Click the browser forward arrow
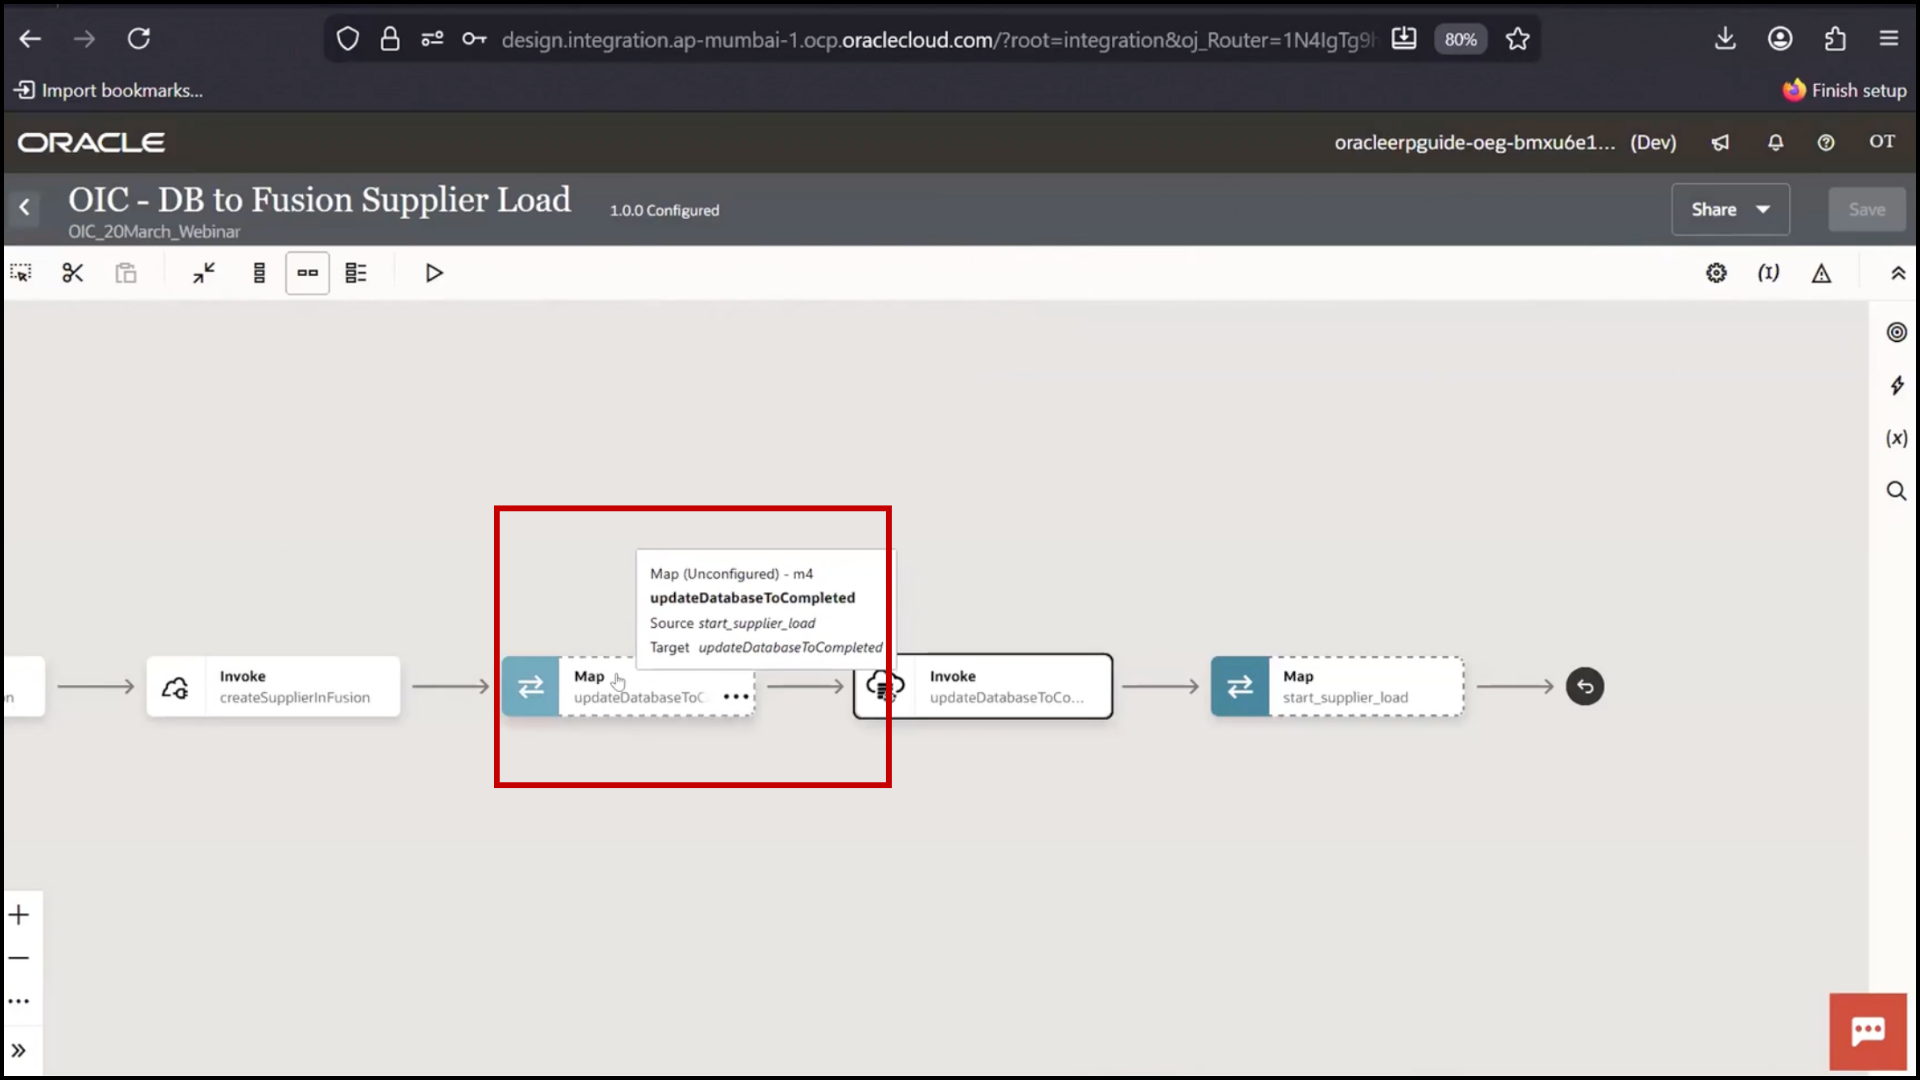The width and height of the screenshot is (1920, 1080). coord(84,39)
